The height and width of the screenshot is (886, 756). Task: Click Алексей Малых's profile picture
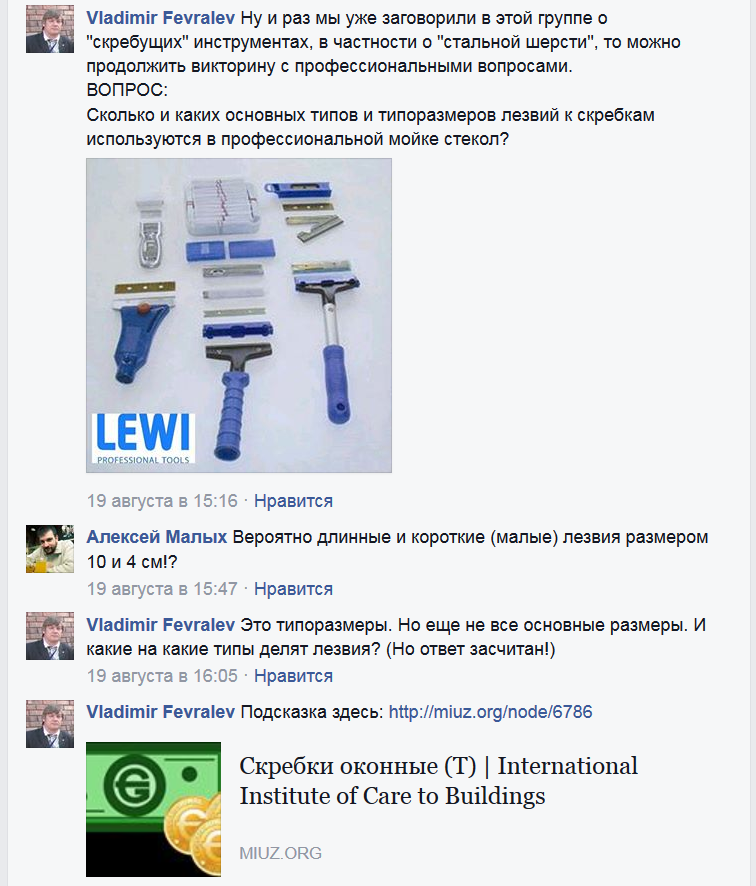click(50, 549)
